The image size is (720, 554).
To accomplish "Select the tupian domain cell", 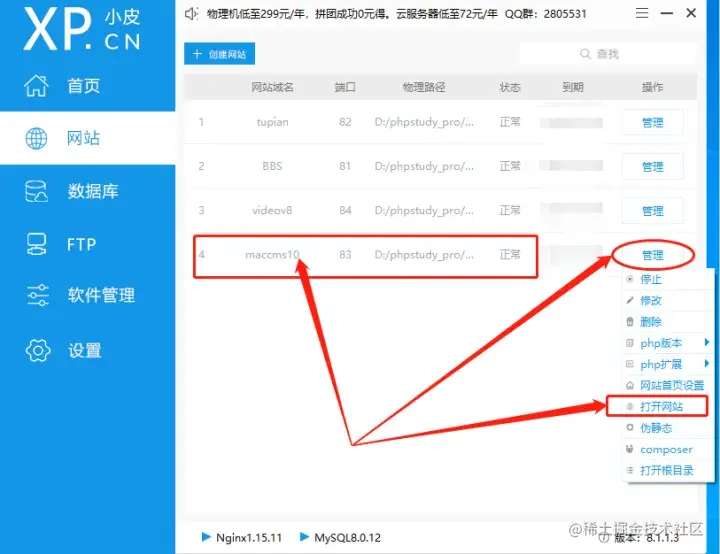I will (x=273, y=122).
